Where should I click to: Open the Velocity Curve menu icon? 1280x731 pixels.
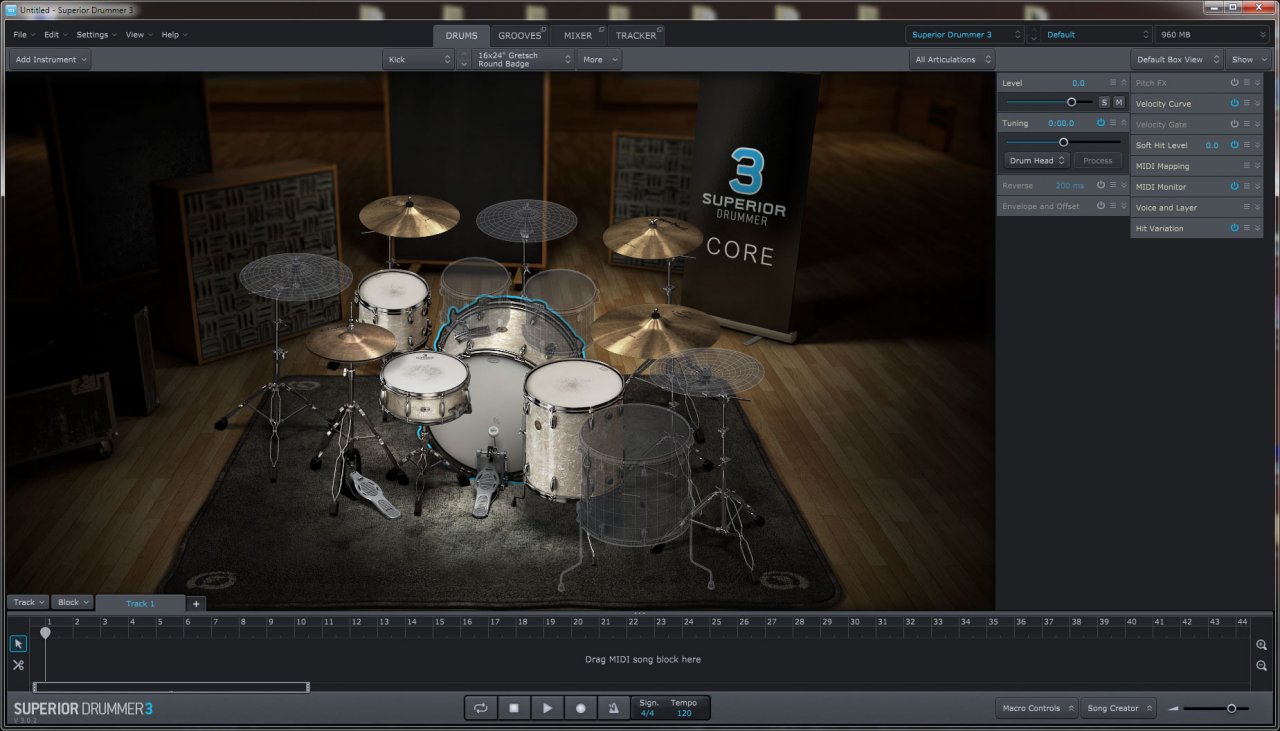[x=1247, y=103]
